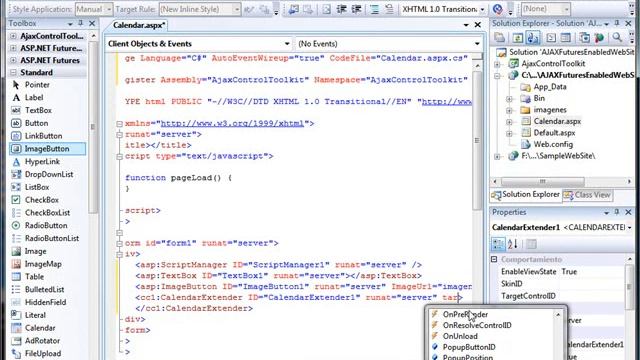Pin the Properties panel

617,212
